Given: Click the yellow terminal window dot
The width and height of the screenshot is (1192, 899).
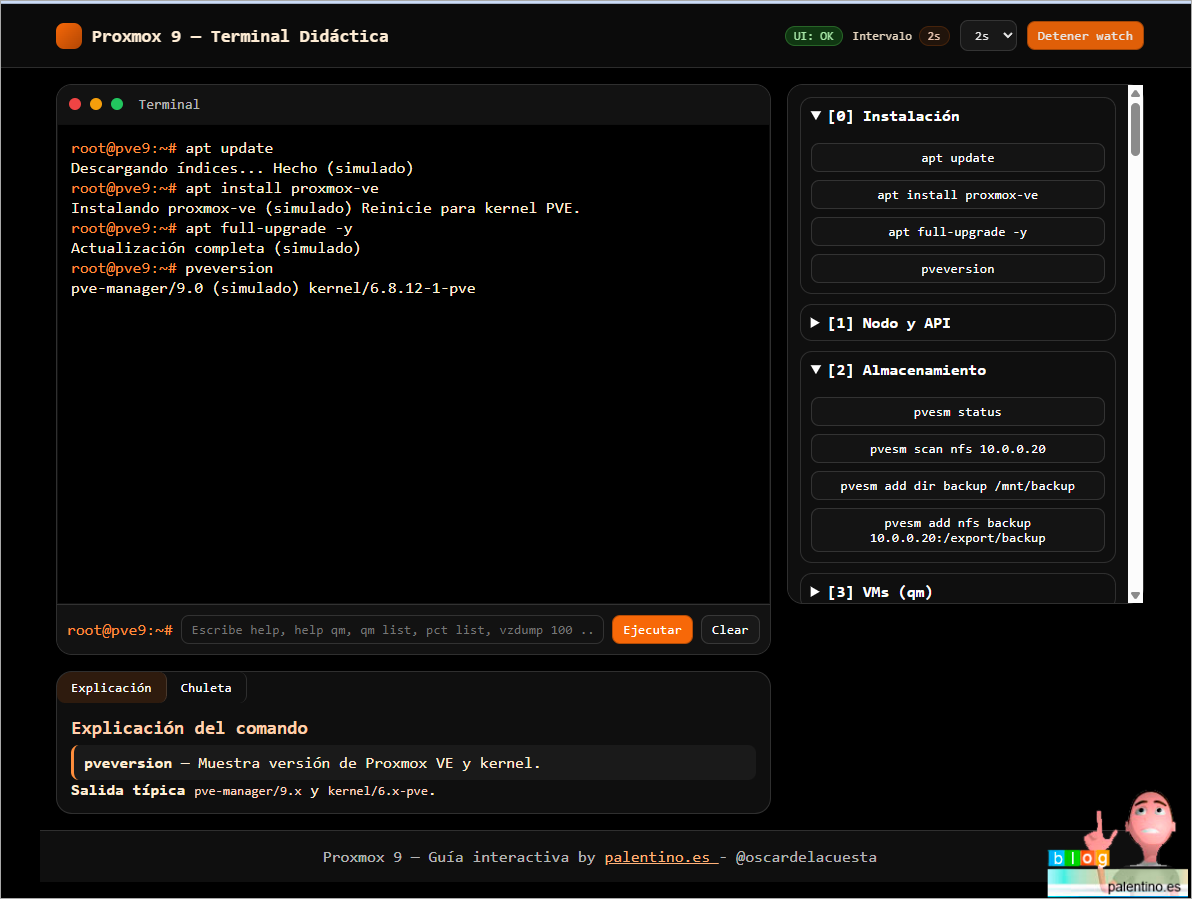Looking at the screenshot, I should (x=96, y=104).
